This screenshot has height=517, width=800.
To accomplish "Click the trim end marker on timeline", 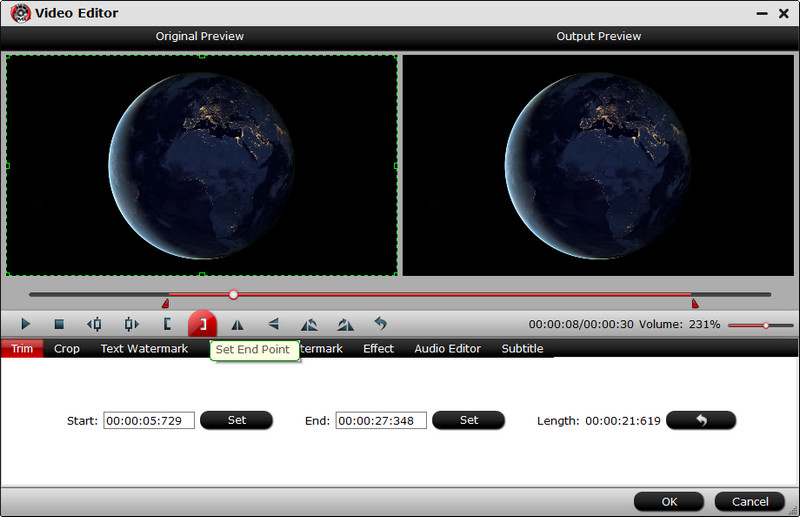I will [695, 303].
